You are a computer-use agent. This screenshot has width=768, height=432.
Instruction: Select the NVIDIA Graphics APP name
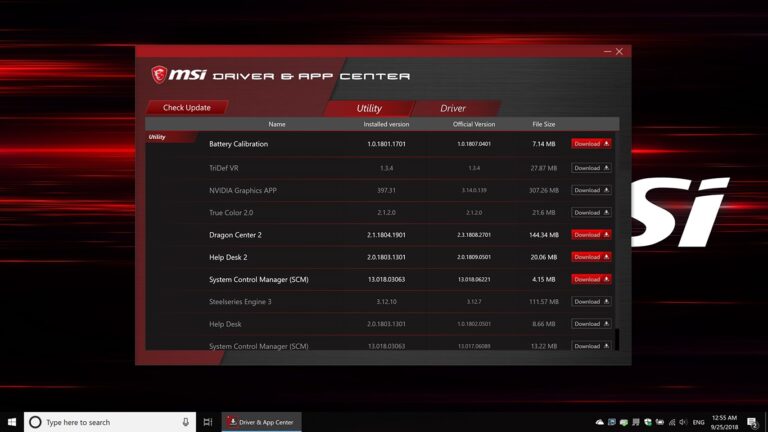[x=243, y=191]
